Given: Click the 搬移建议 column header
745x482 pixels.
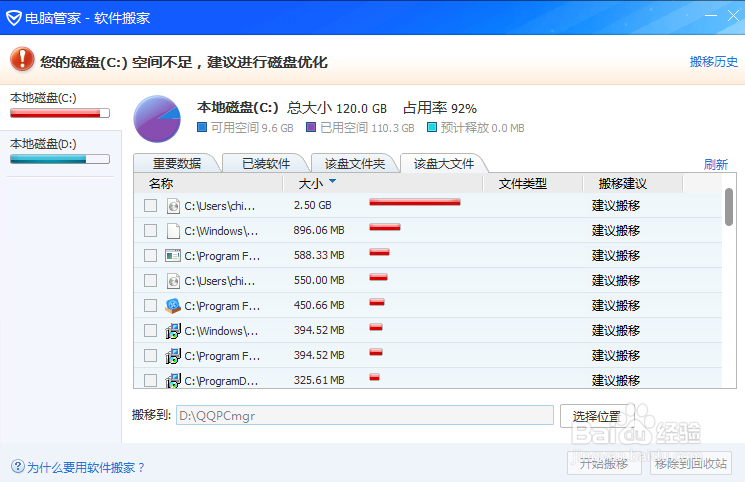Looking at the screenshot, I should [623, 183].
